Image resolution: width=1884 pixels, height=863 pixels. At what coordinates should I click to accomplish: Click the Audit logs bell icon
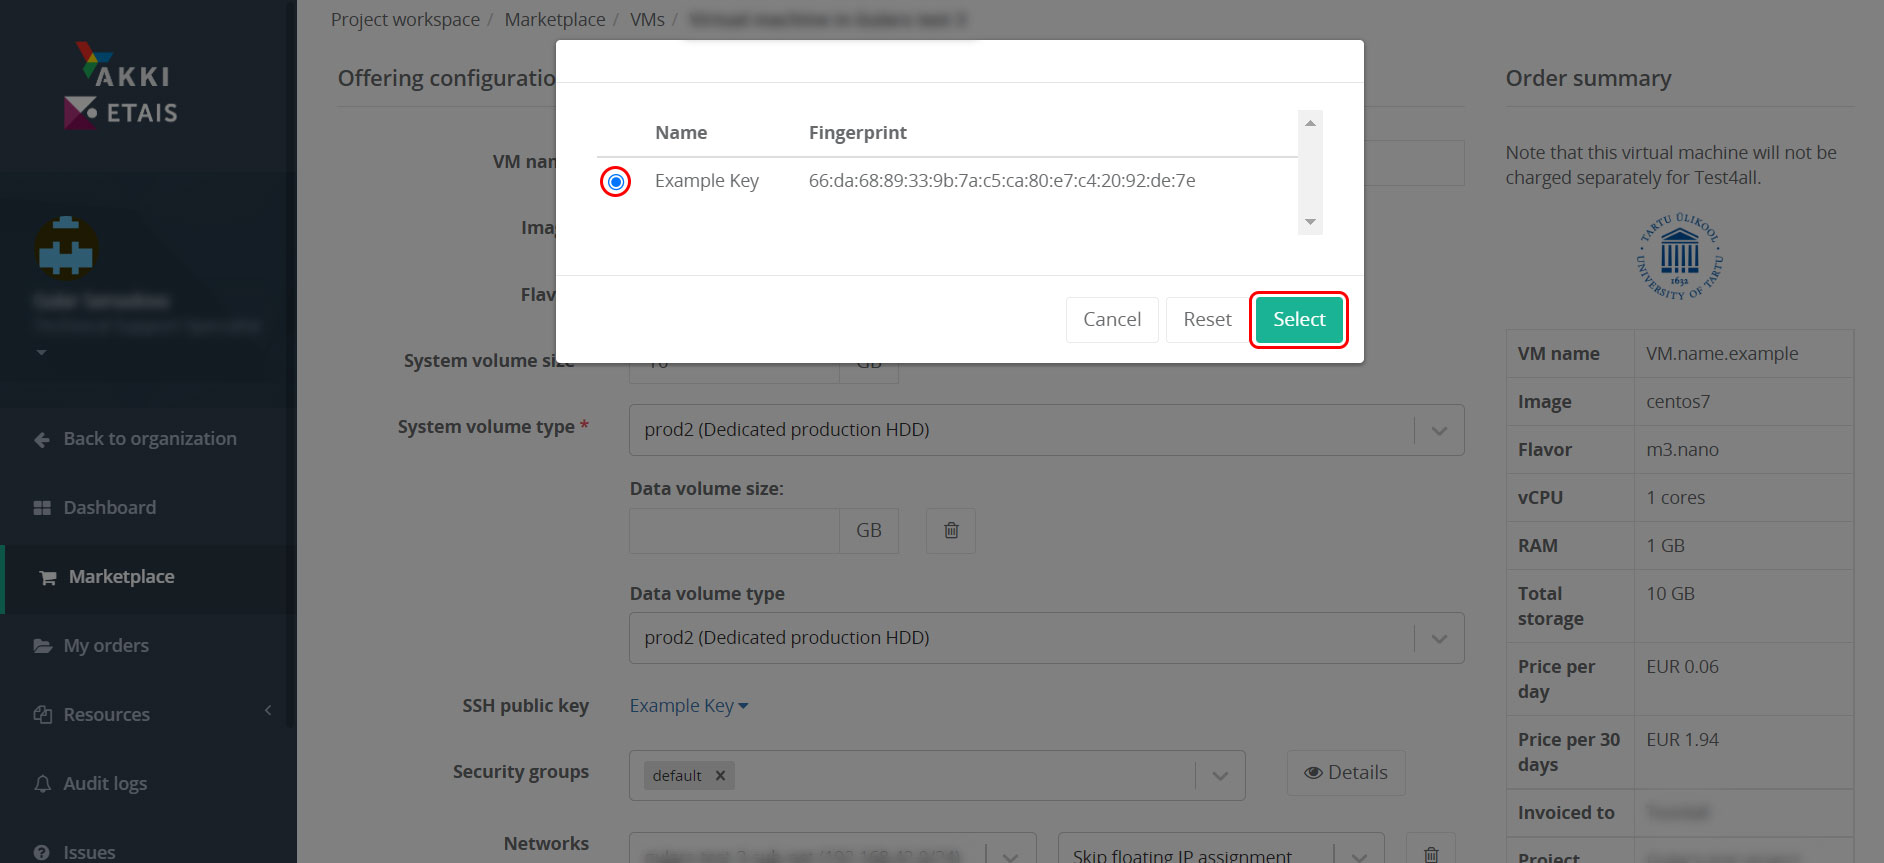coord(42,784)
